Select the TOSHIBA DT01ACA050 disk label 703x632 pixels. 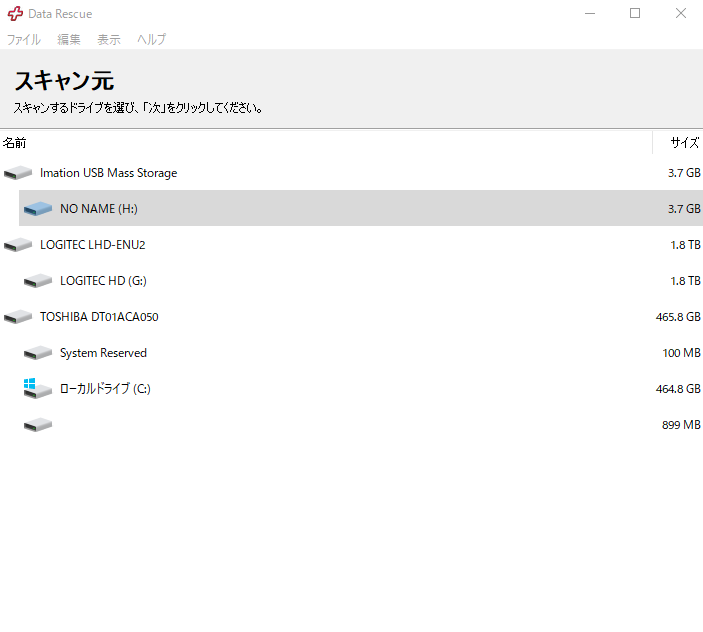pyautogui.click(x=99, y=317)
